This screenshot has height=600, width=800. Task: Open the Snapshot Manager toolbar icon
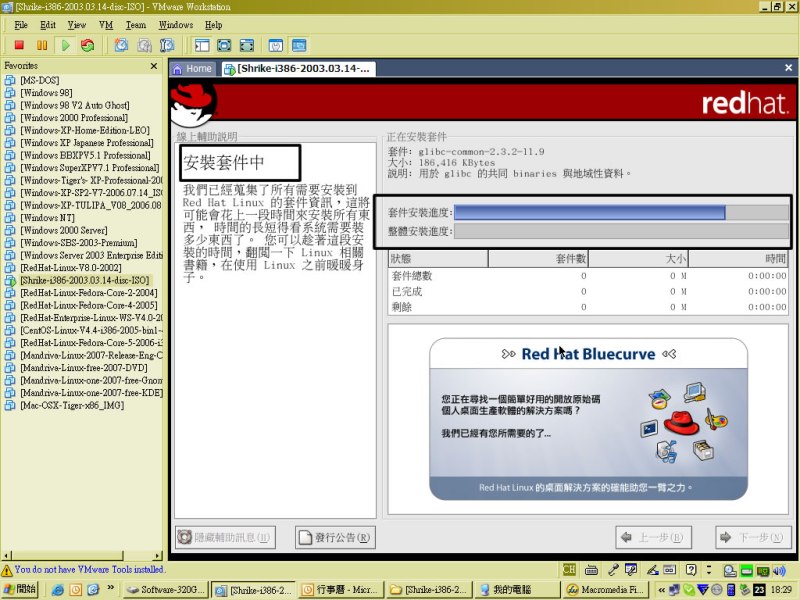click(167, 45)
